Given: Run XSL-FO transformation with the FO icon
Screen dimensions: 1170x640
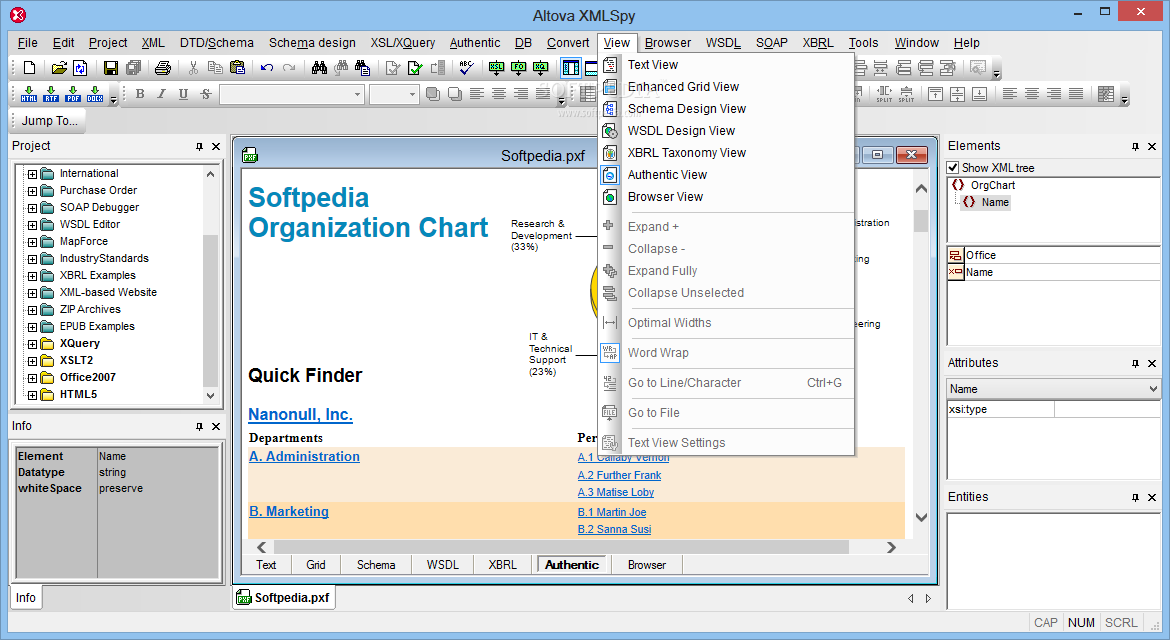Looking at the screenshot, I should [x=519, y=68].
